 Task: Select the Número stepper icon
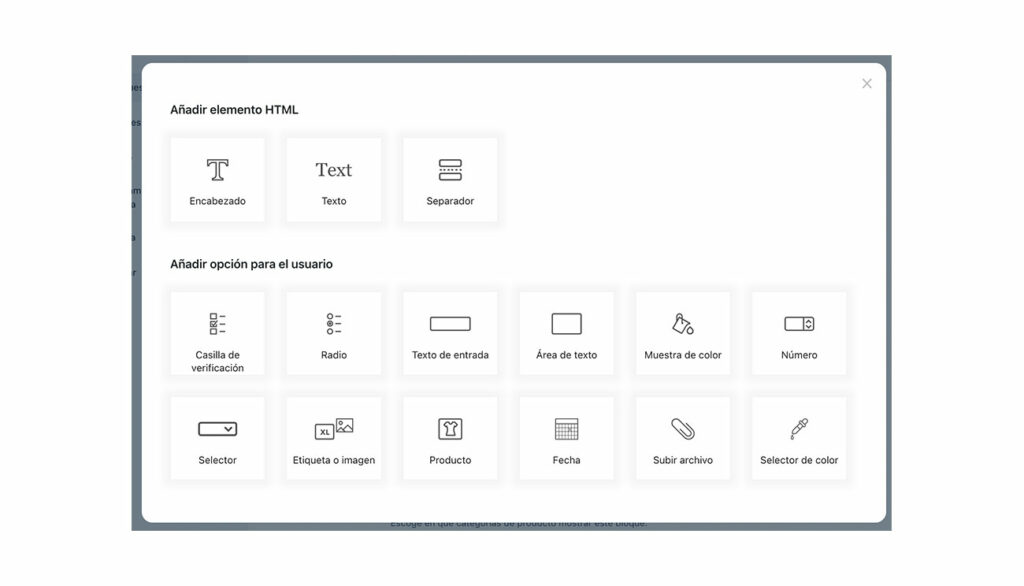[799, 323]
